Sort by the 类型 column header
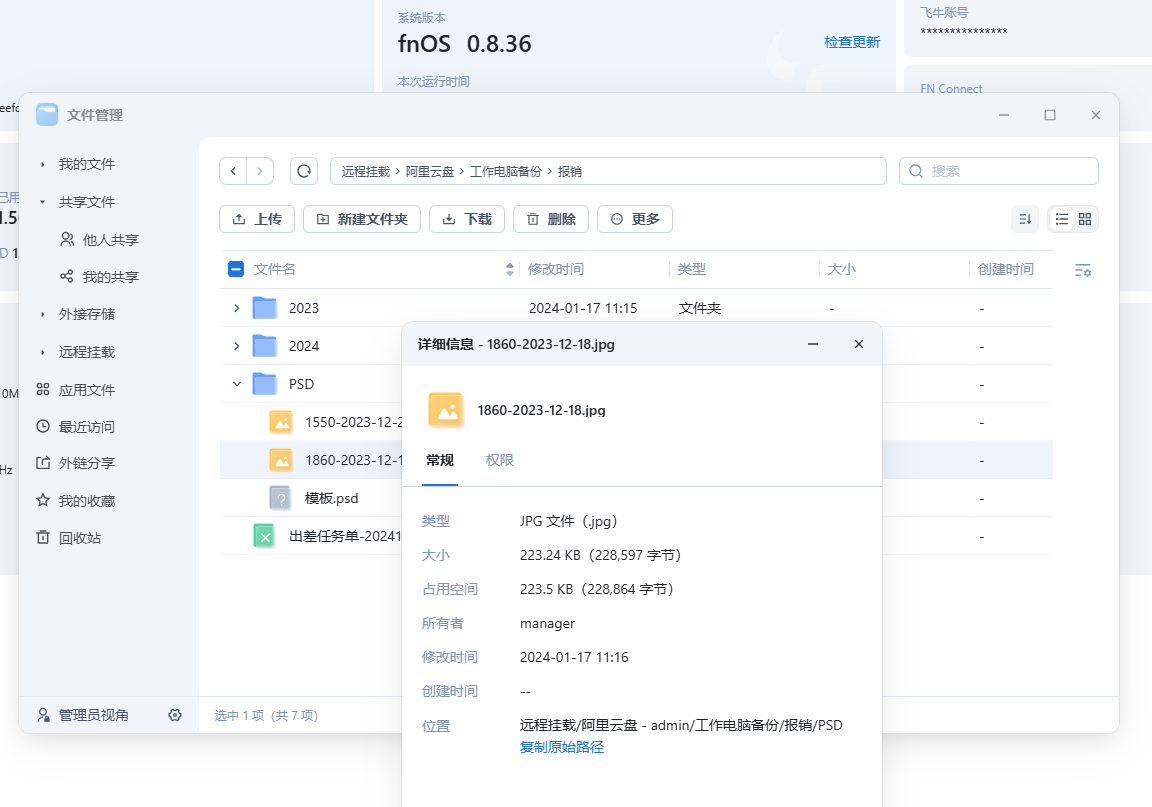 coord(691,269)
